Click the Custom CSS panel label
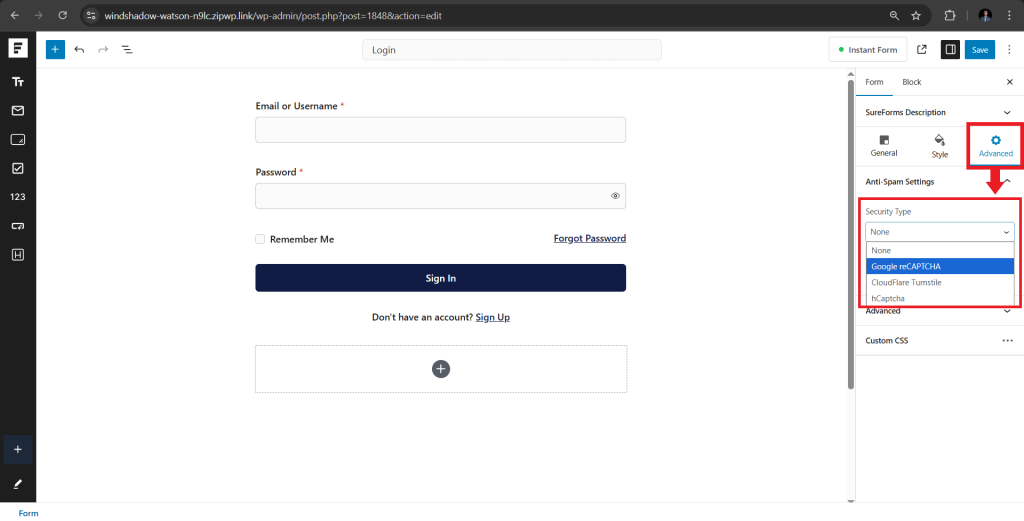Image resolution: width=1024 pixels, height=521 pixels. [886, 341]
